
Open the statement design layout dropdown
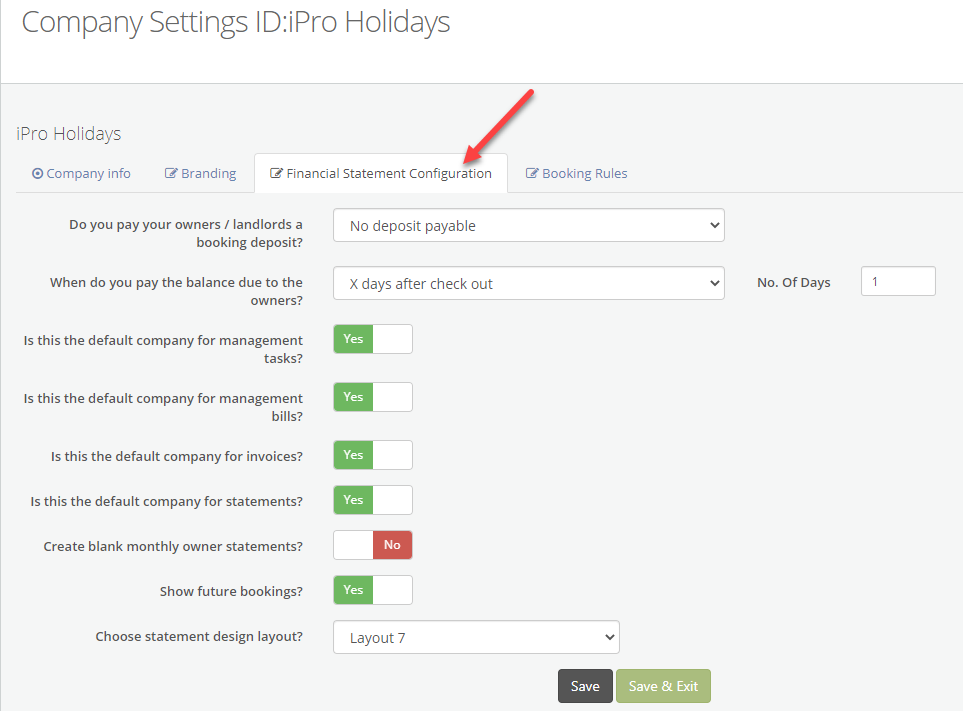477,637
